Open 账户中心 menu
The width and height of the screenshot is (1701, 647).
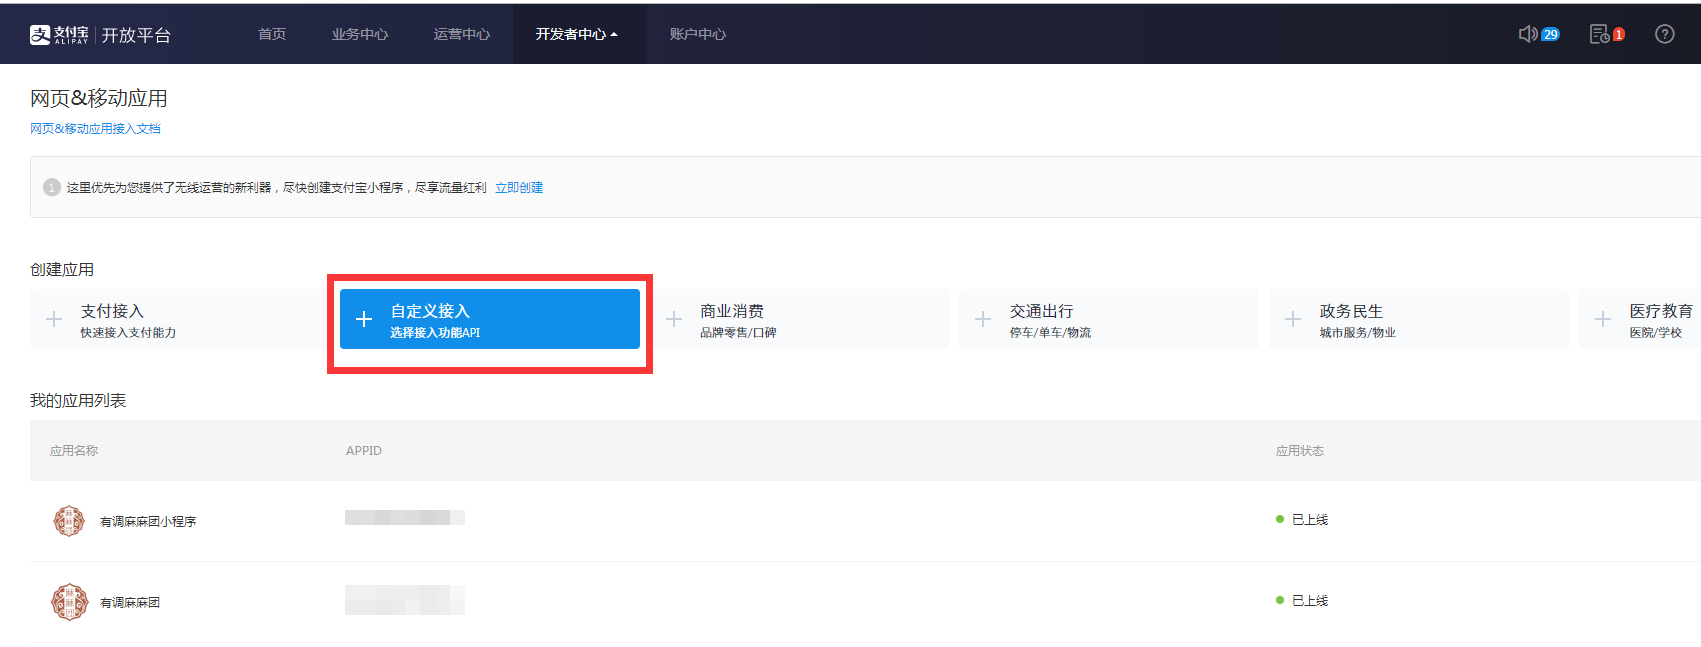pyautogui.click(x=698, y=34)
